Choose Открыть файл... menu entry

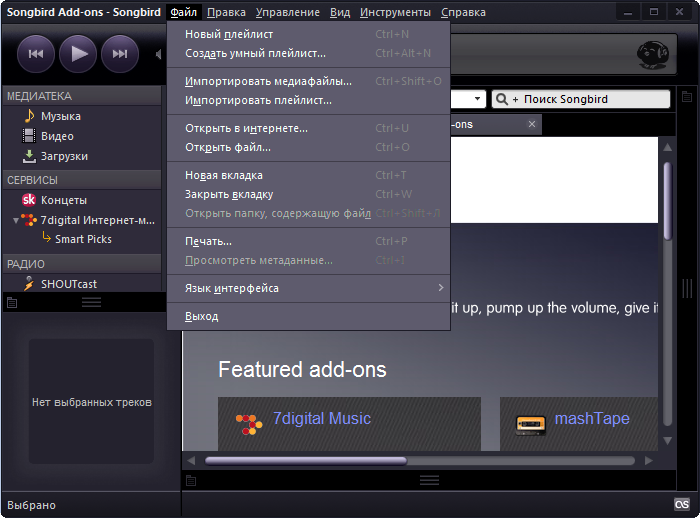click(x=308, y=147)
